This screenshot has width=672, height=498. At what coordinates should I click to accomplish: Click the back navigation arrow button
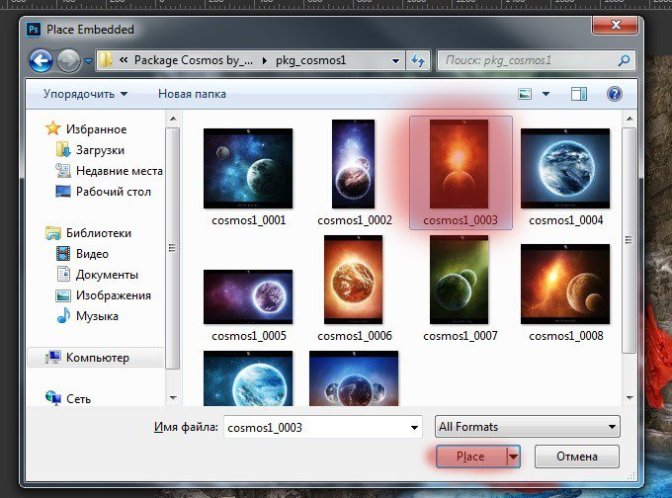[x=42, y=61]
